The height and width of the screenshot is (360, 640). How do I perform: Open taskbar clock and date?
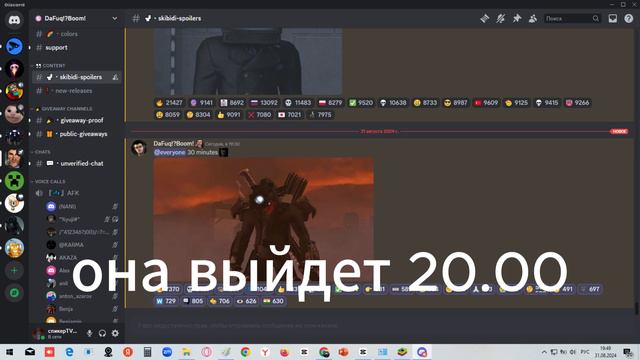click(x=606, y=352)
